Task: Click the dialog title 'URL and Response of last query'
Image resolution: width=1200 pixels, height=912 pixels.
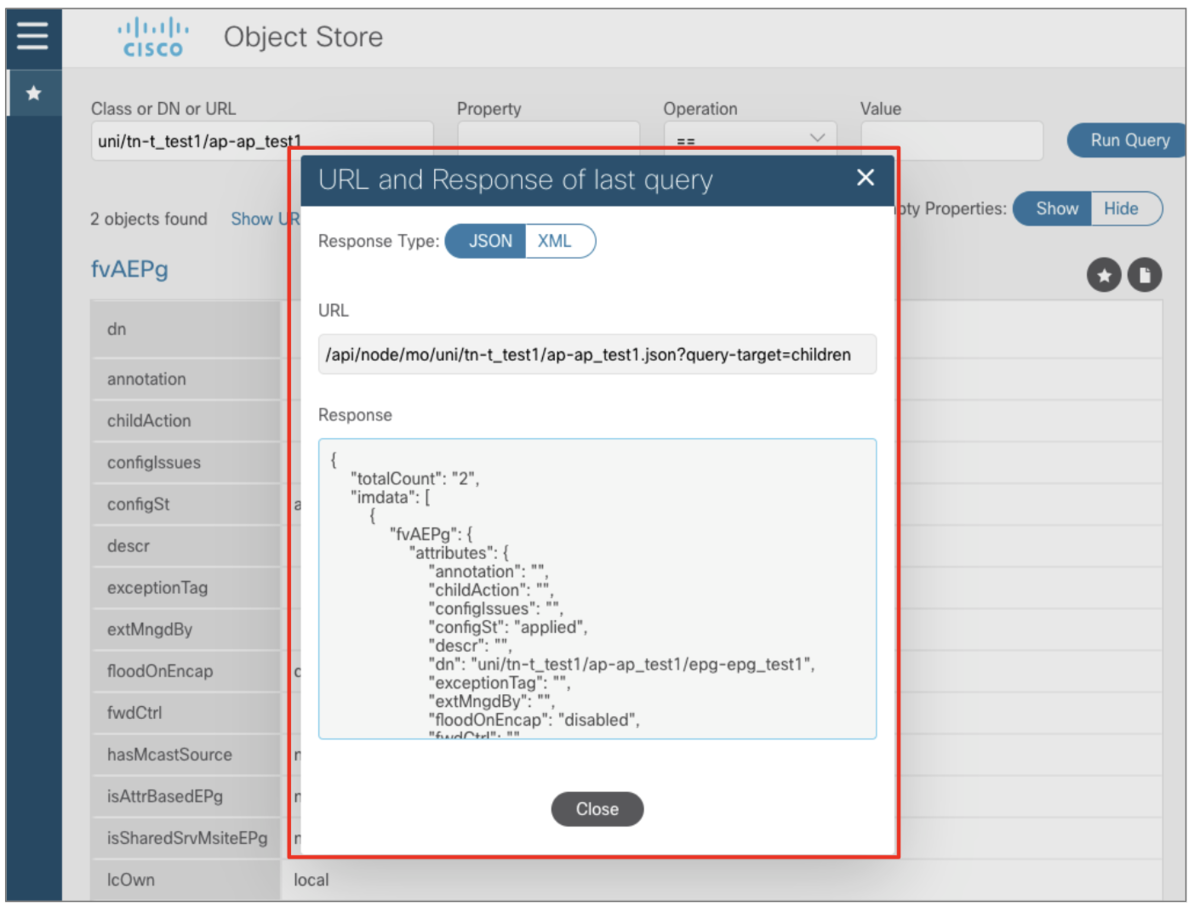Action: (x=515, y=180)
